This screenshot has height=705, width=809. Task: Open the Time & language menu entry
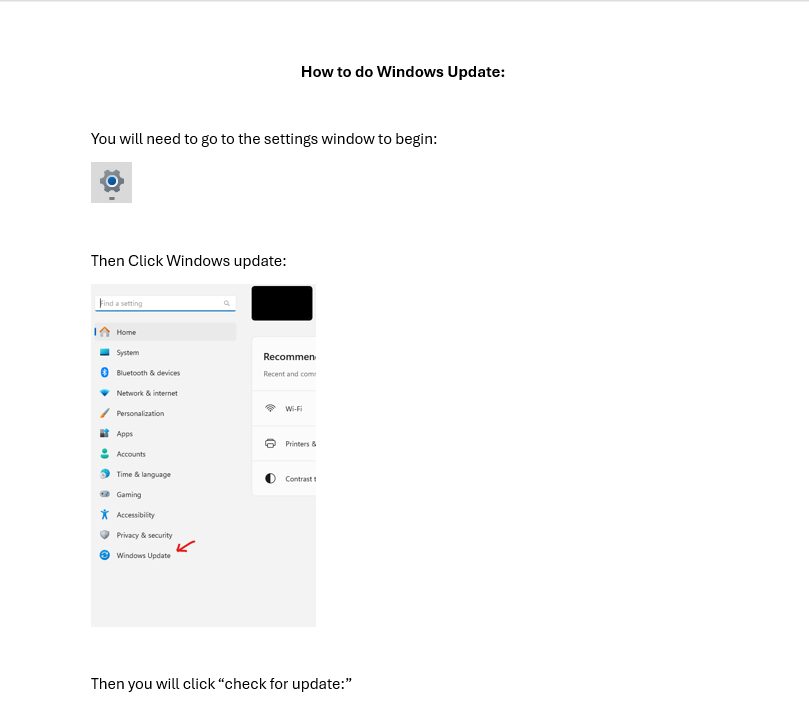(x=143, y=474)
